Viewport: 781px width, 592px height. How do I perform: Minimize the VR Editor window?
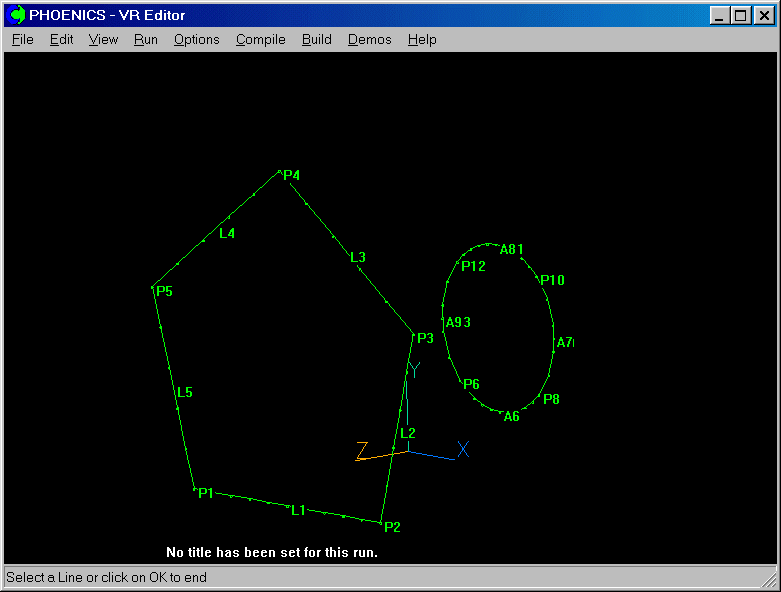(719, 15)
